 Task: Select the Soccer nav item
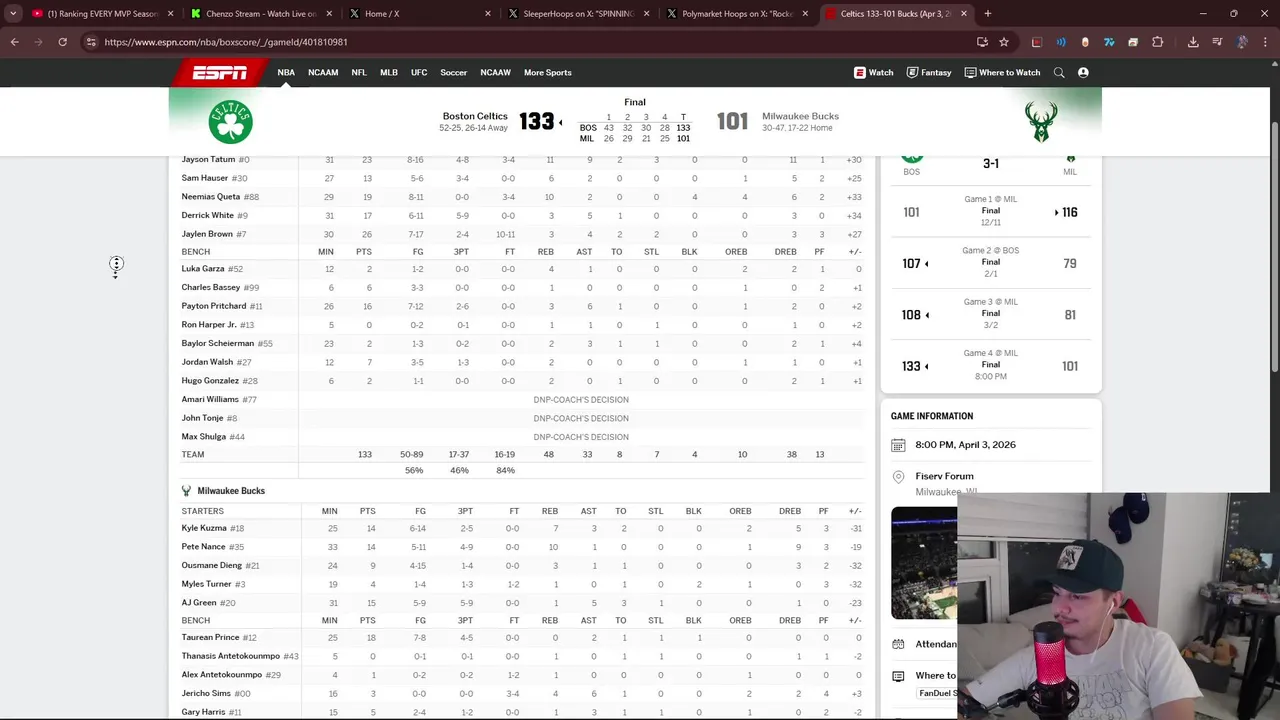click(x=454, y=72)
